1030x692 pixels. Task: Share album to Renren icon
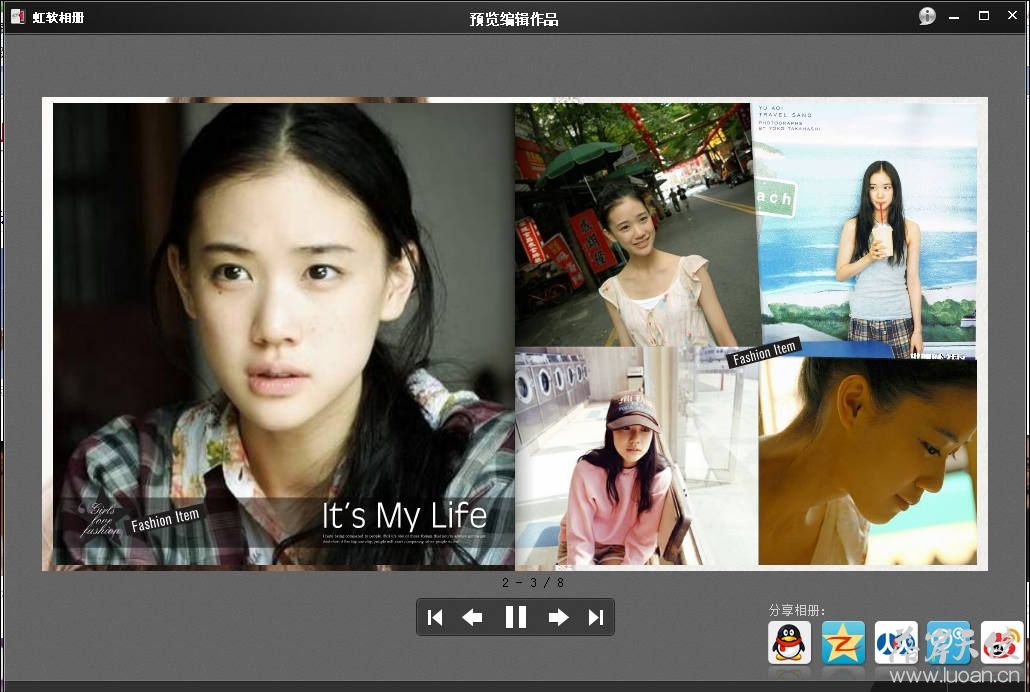896,642
